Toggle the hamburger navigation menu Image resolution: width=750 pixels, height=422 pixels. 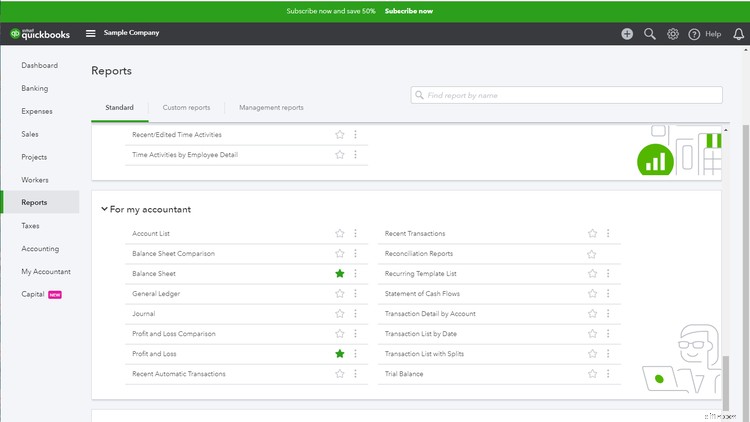[91, 33]
